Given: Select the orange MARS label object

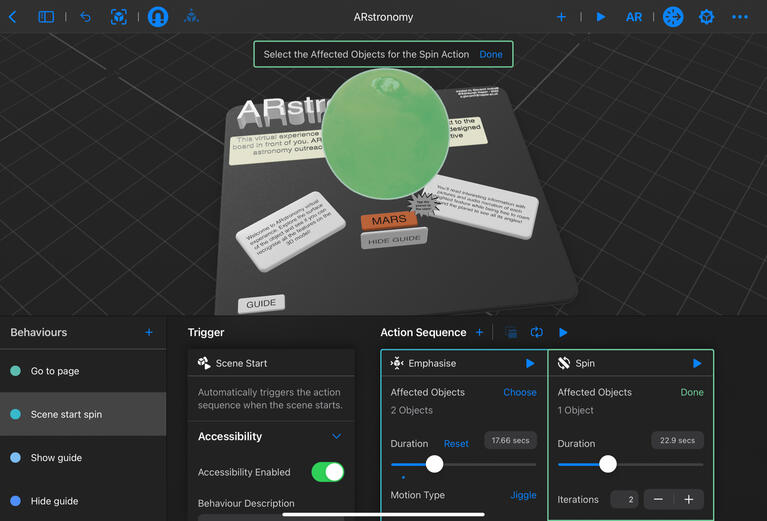Looking at the screenshot, I should 389,220.
